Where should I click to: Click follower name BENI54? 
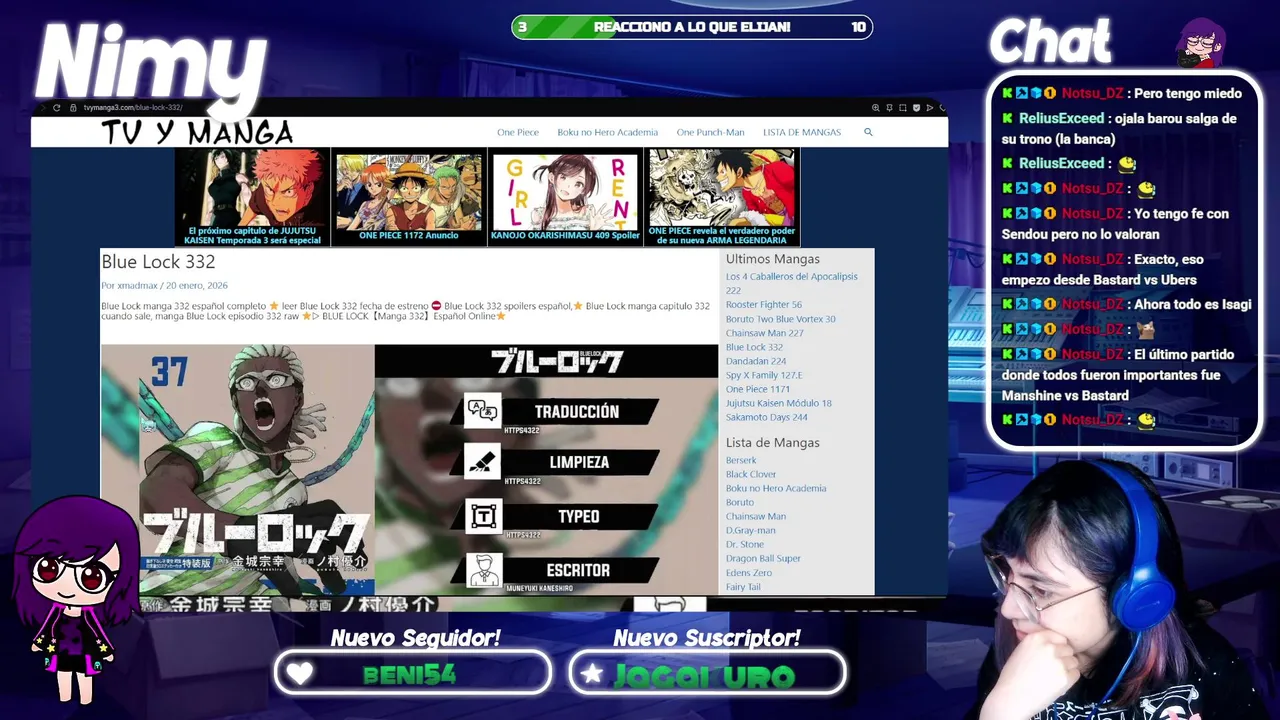tap(410, 674)
